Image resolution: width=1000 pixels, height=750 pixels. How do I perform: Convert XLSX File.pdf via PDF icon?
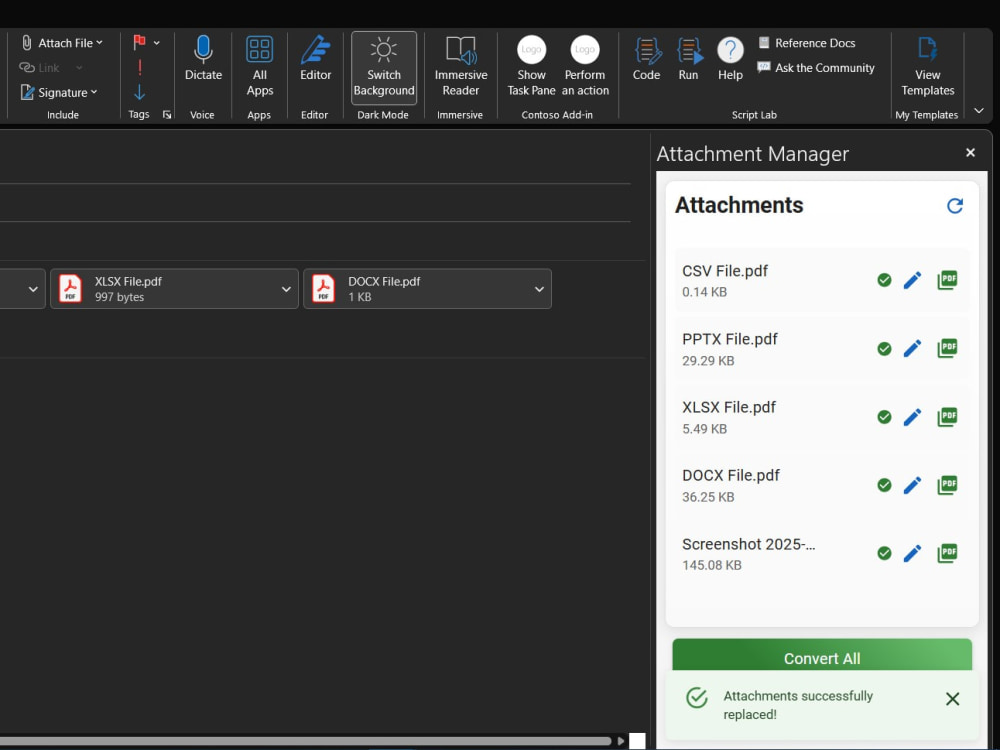tap(948, 417)
